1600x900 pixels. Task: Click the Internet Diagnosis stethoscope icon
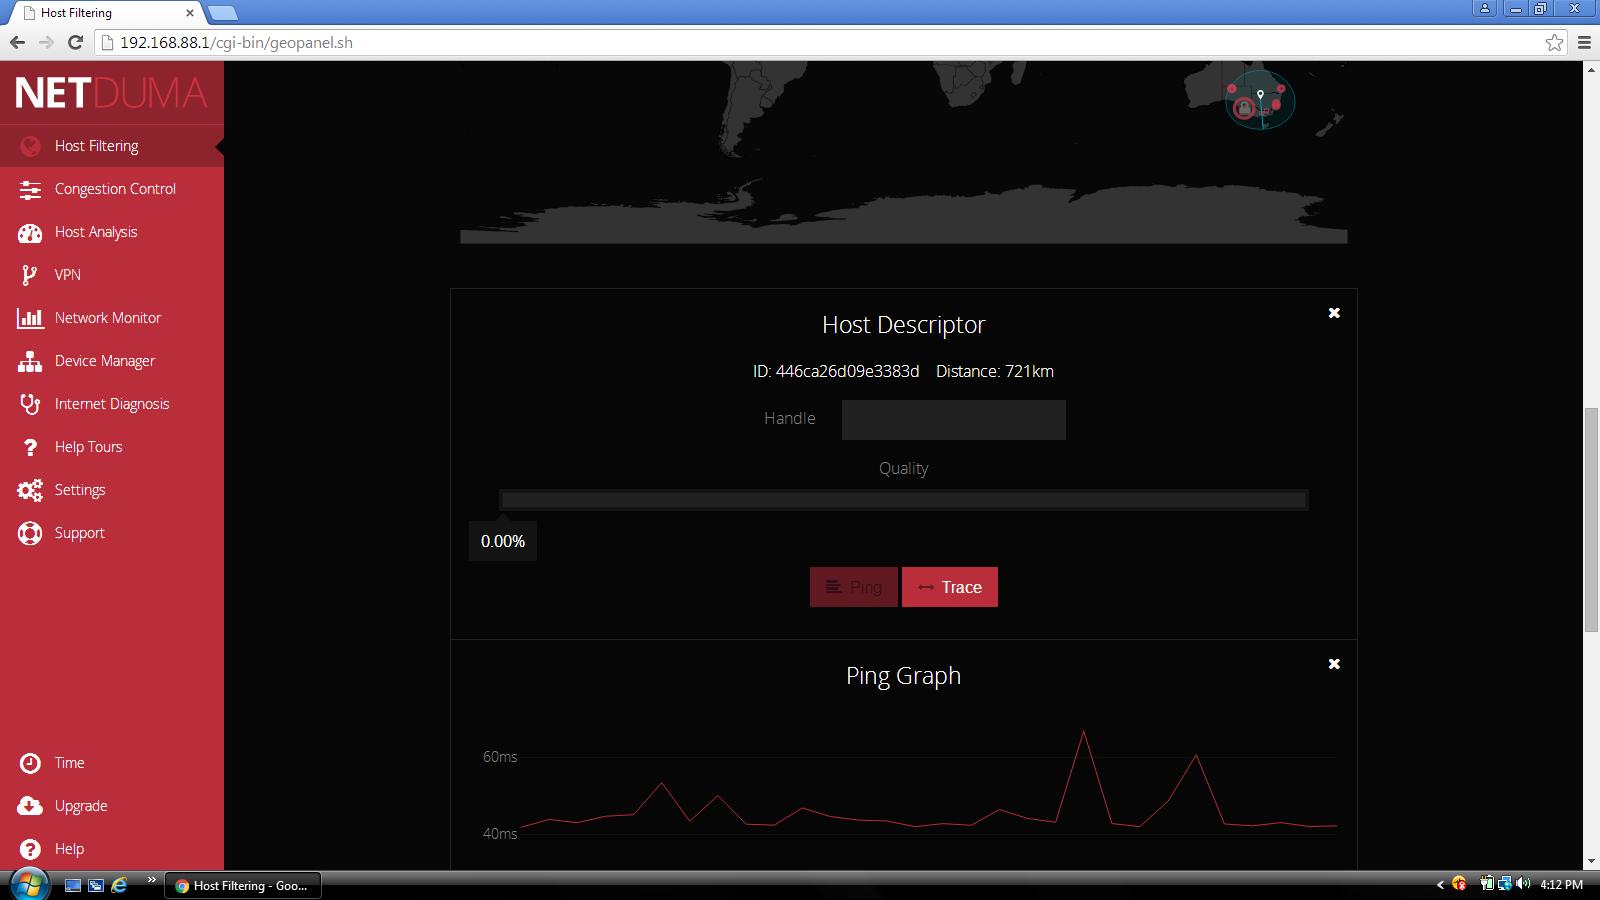pyautogui.click(x=30, y=404)
